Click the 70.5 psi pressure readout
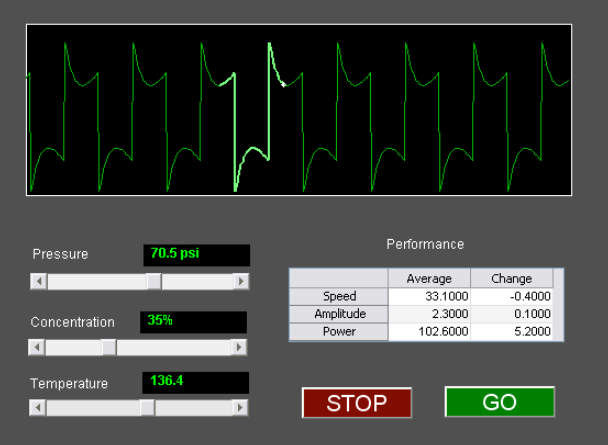 coord(196,254)
